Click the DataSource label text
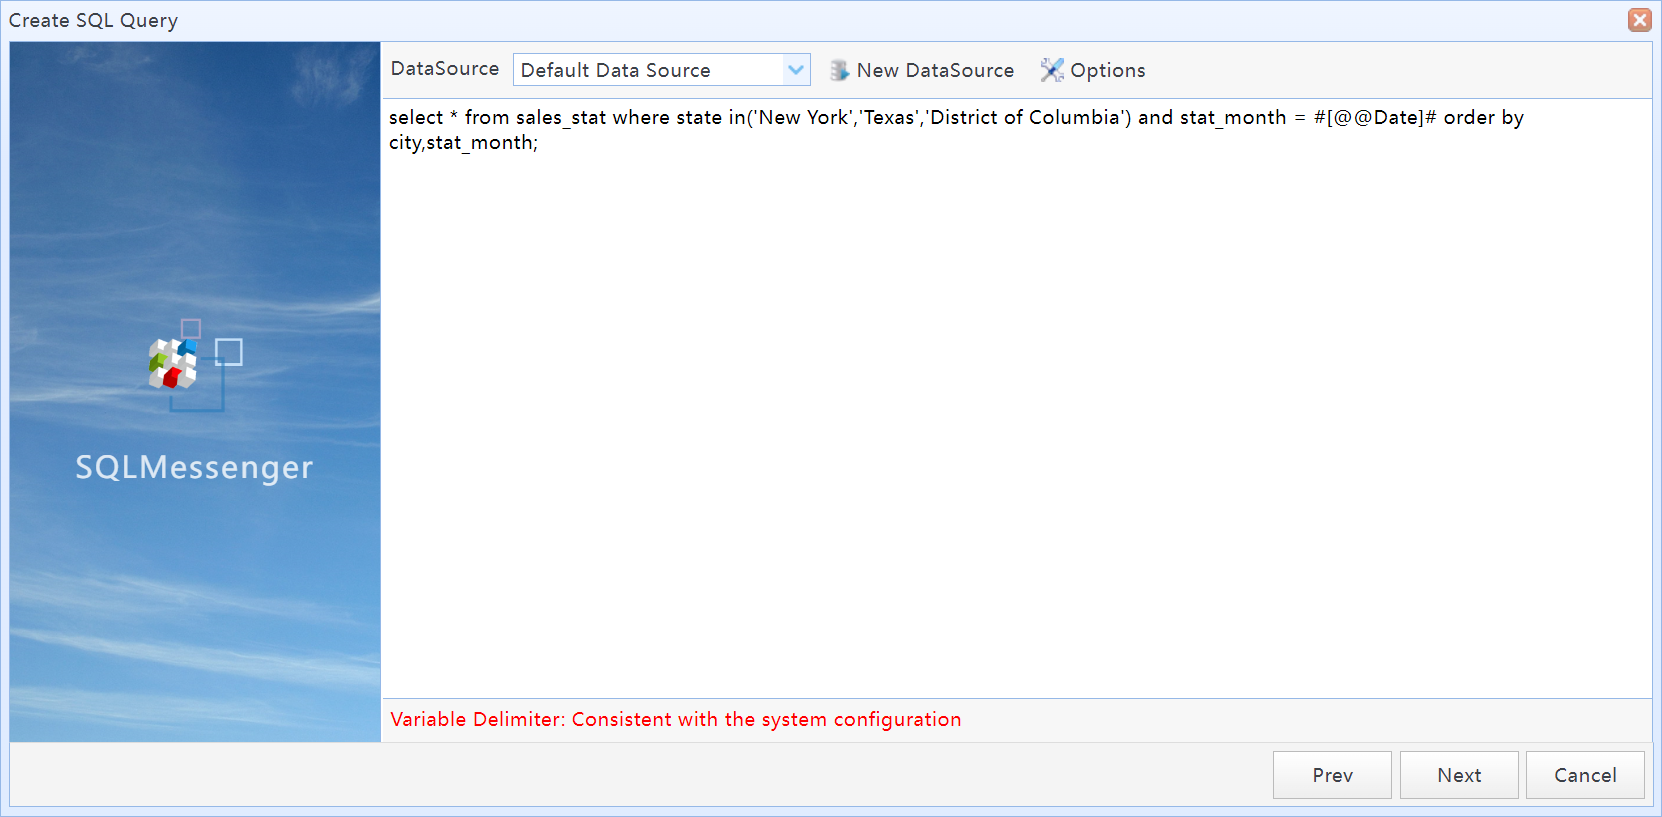 point(445,69)
